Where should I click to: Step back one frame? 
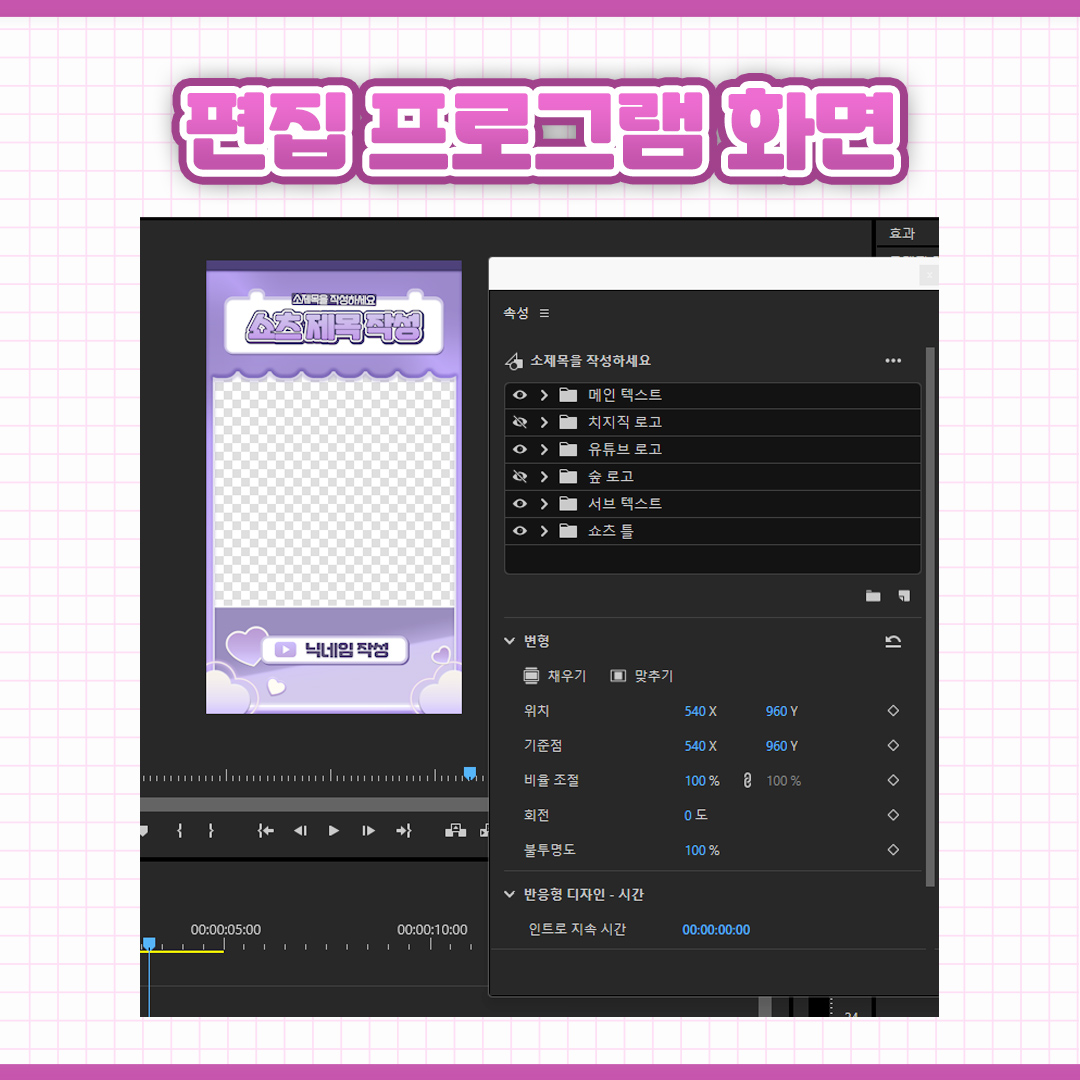[x=300, y=831]
